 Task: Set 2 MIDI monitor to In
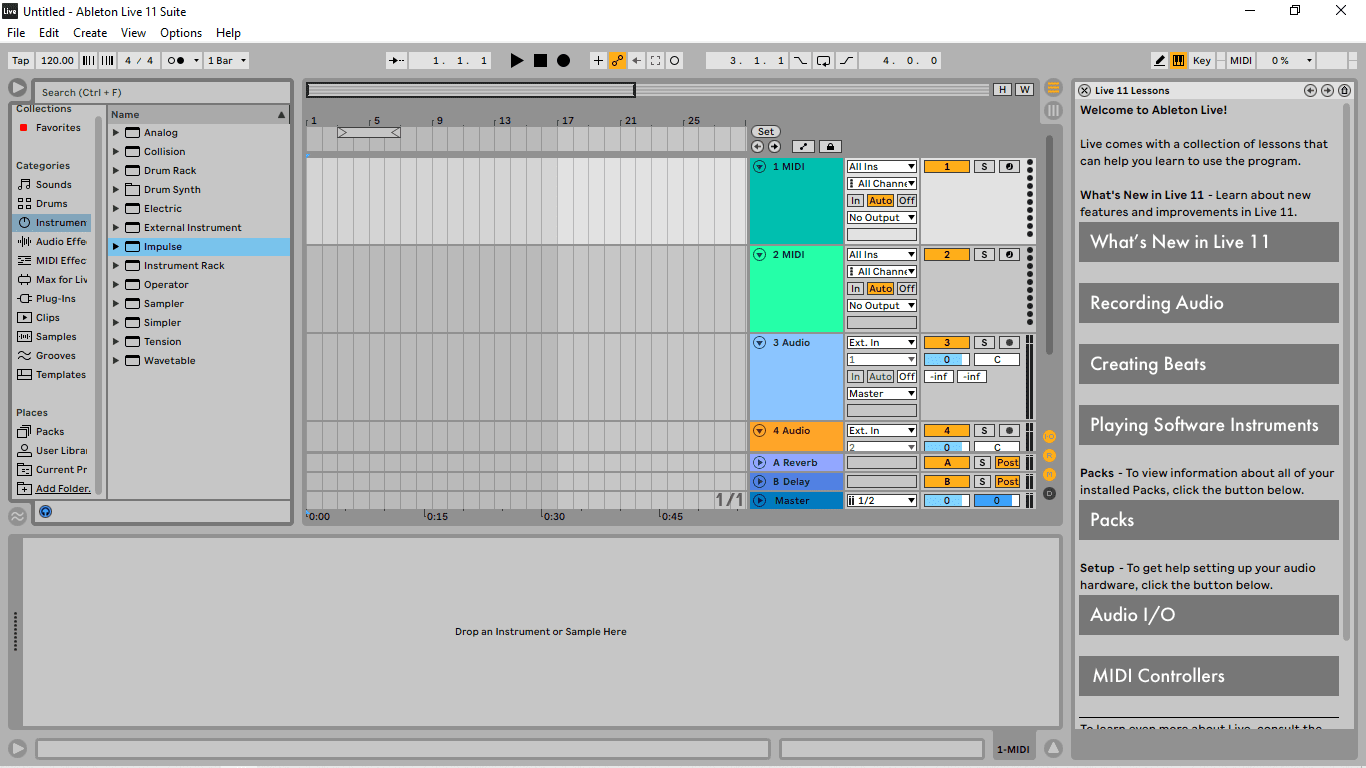click(856, 289)
